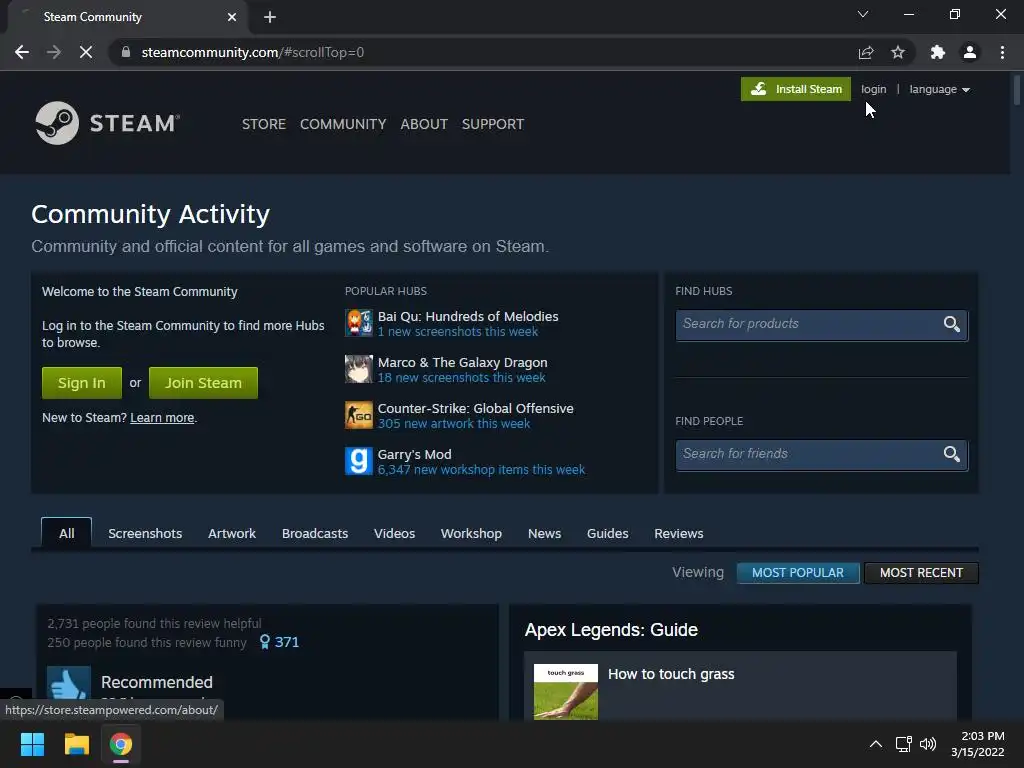
Task: Open 305 new artwork this week link
Action: pyautogui.click(x=454, y=424)
